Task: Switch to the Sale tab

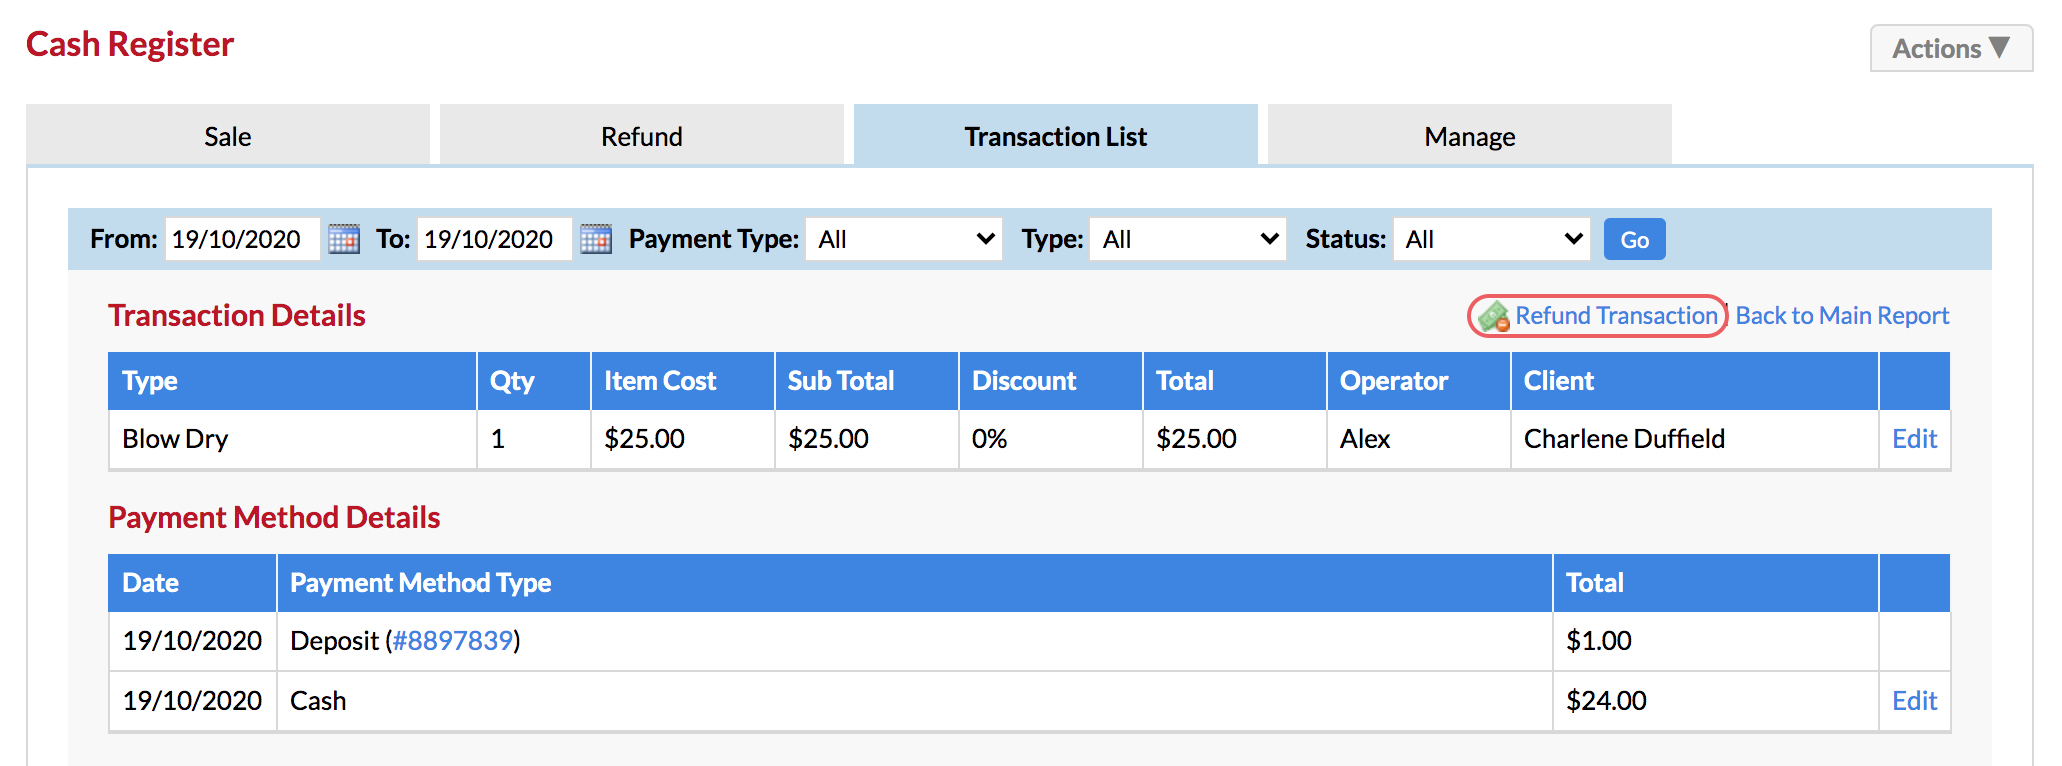Action: 228,136
